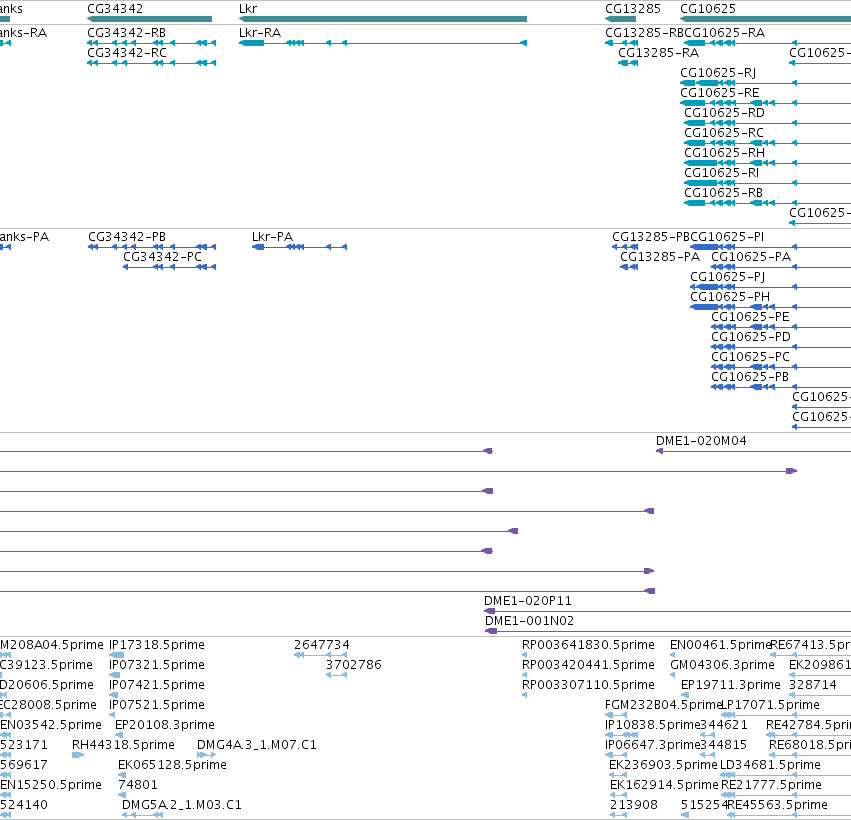
Task: Open the CG10625 gene label
Action: [x=708, y=9]
